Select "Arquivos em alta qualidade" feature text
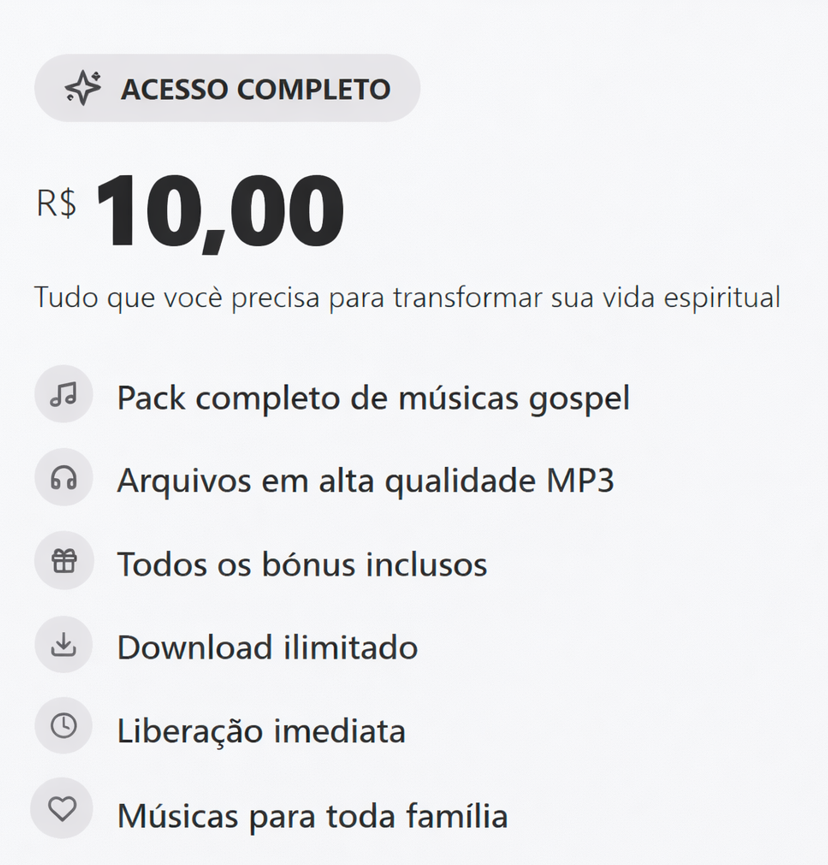The height and width of the screenshot is (865, 828). [x=326, y=481]
